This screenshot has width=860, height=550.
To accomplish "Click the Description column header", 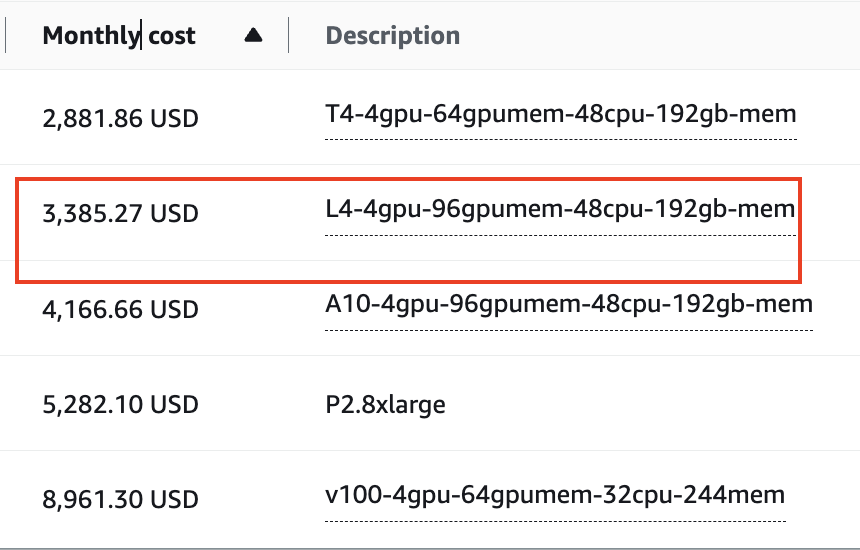I will 393,36.
